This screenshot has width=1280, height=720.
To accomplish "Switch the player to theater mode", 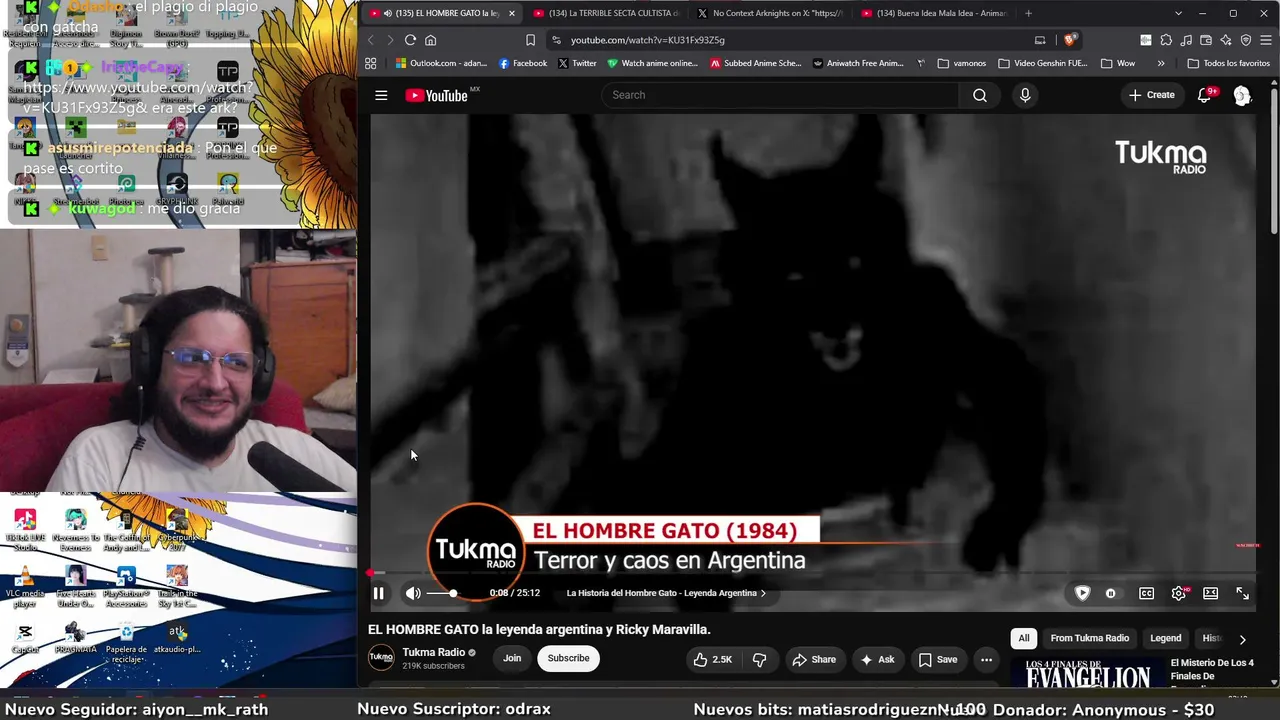I will pyautogui.click(x=1210, y=593).
